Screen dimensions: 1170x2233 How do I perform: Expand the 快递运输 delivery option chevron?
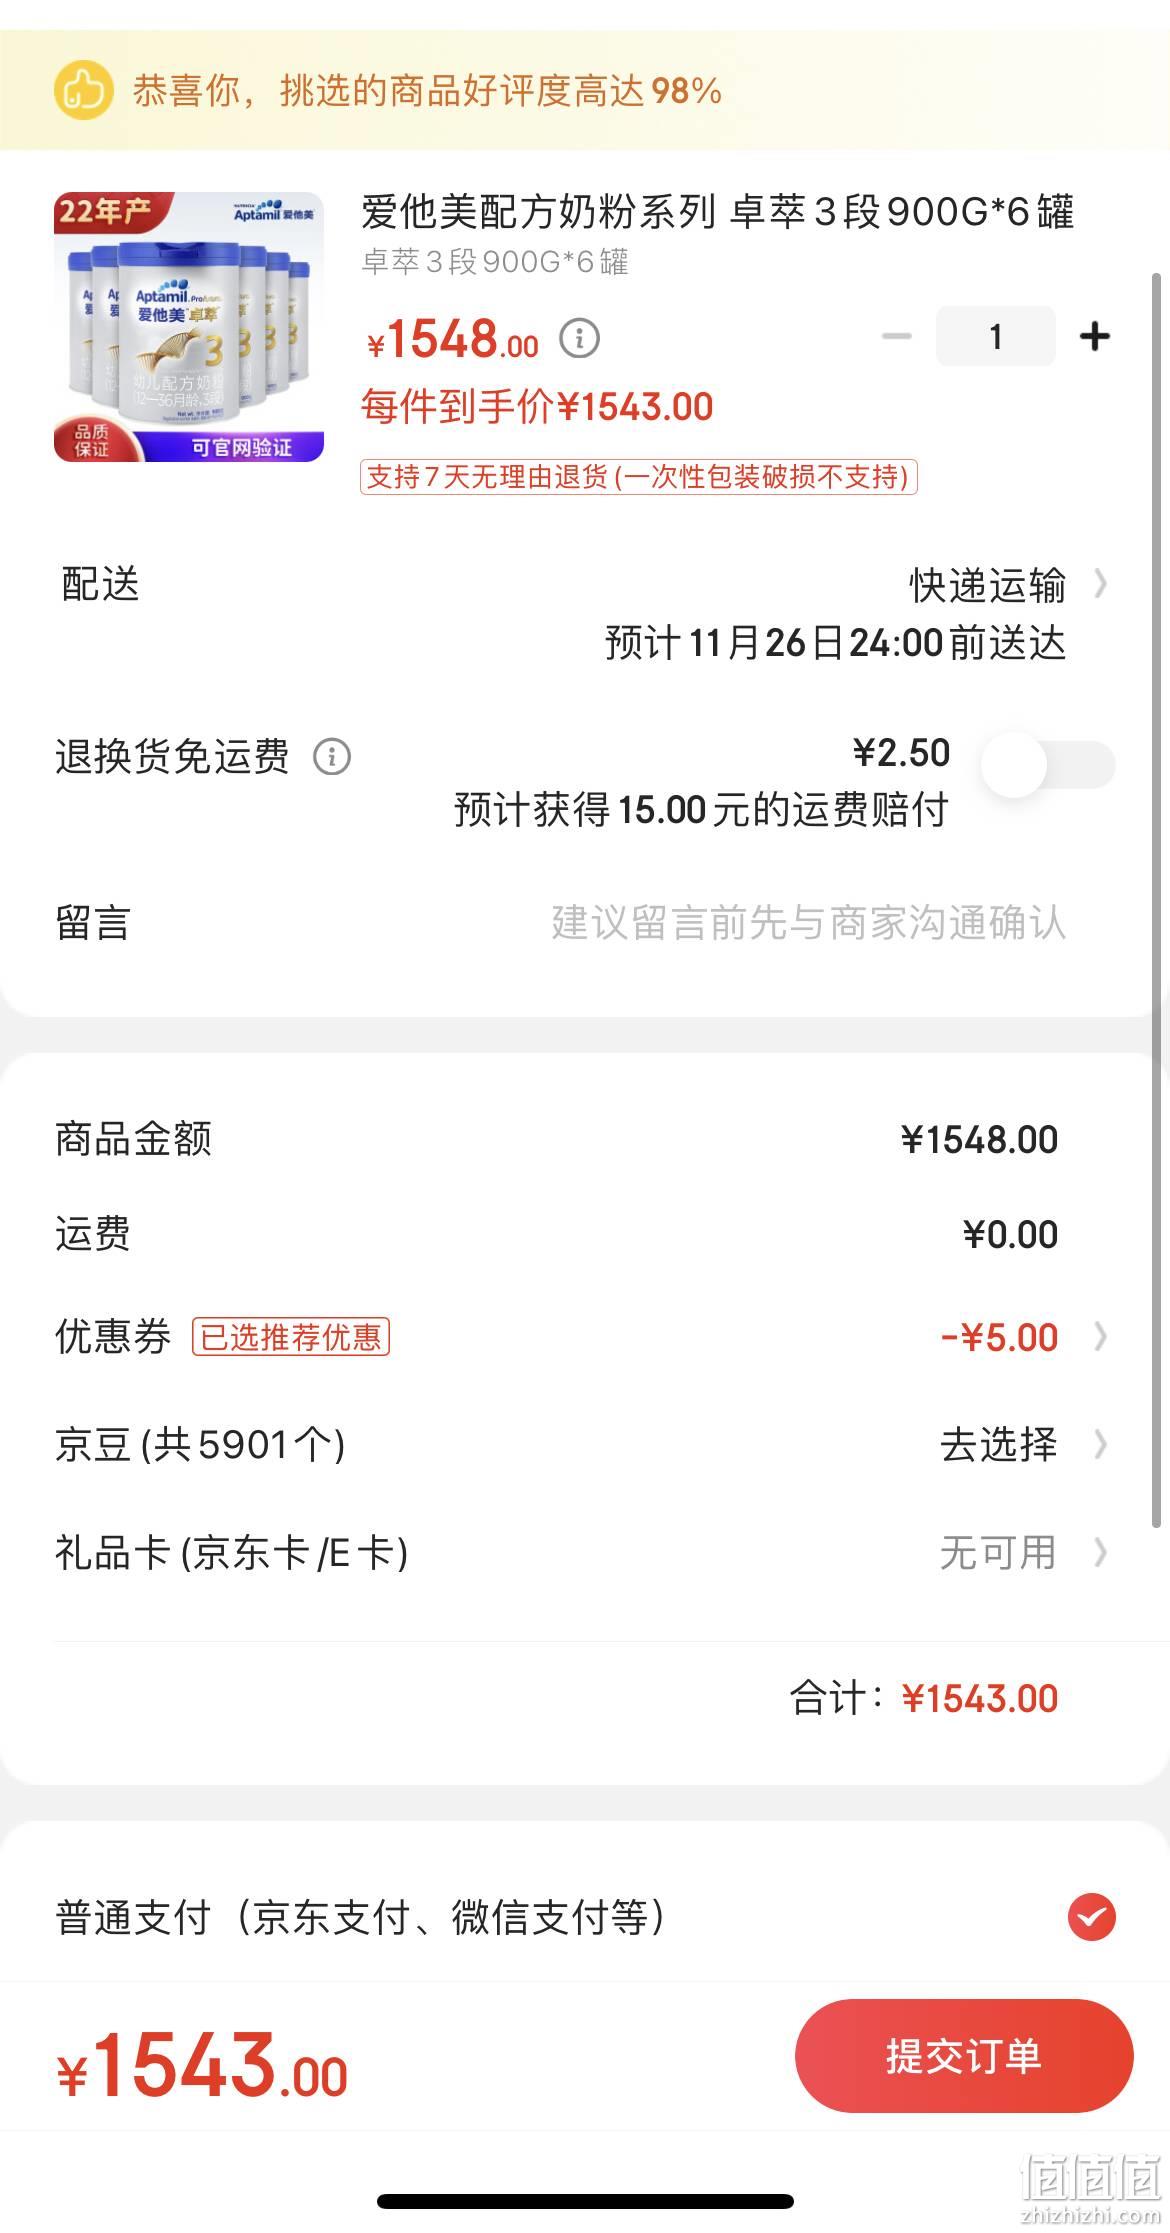(x=1101, y=584)
